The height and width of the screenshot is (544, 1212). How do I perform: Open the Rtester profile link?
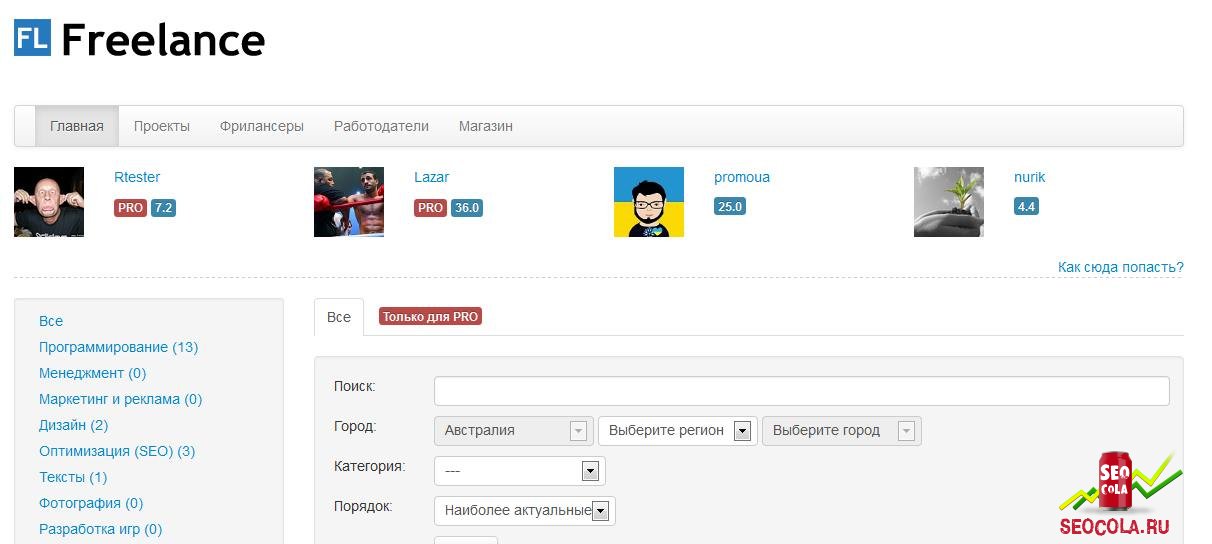(x=137, y=177)
